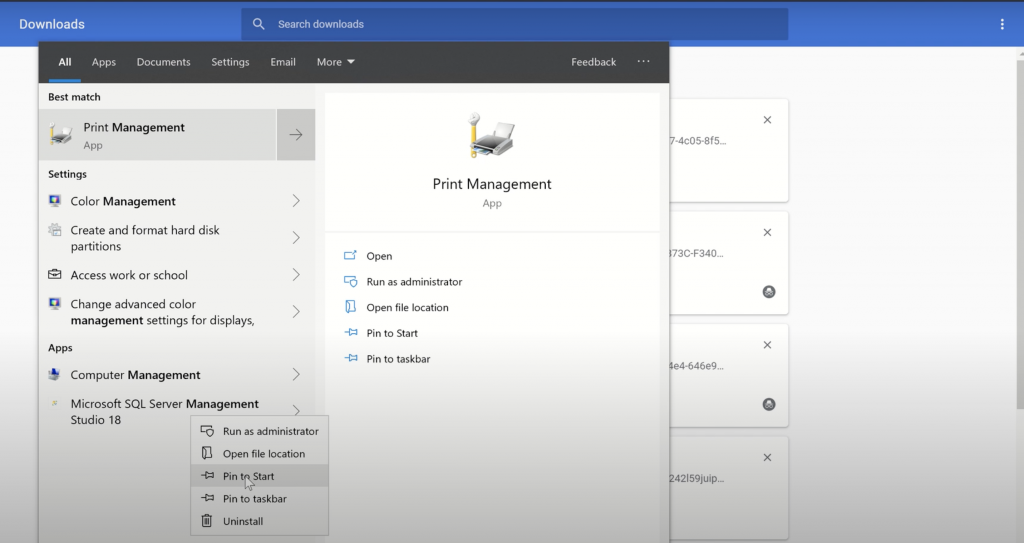Click the Run as administrator icon in context menu
This screenshot has width=1024, height=543.
(207, 431)
